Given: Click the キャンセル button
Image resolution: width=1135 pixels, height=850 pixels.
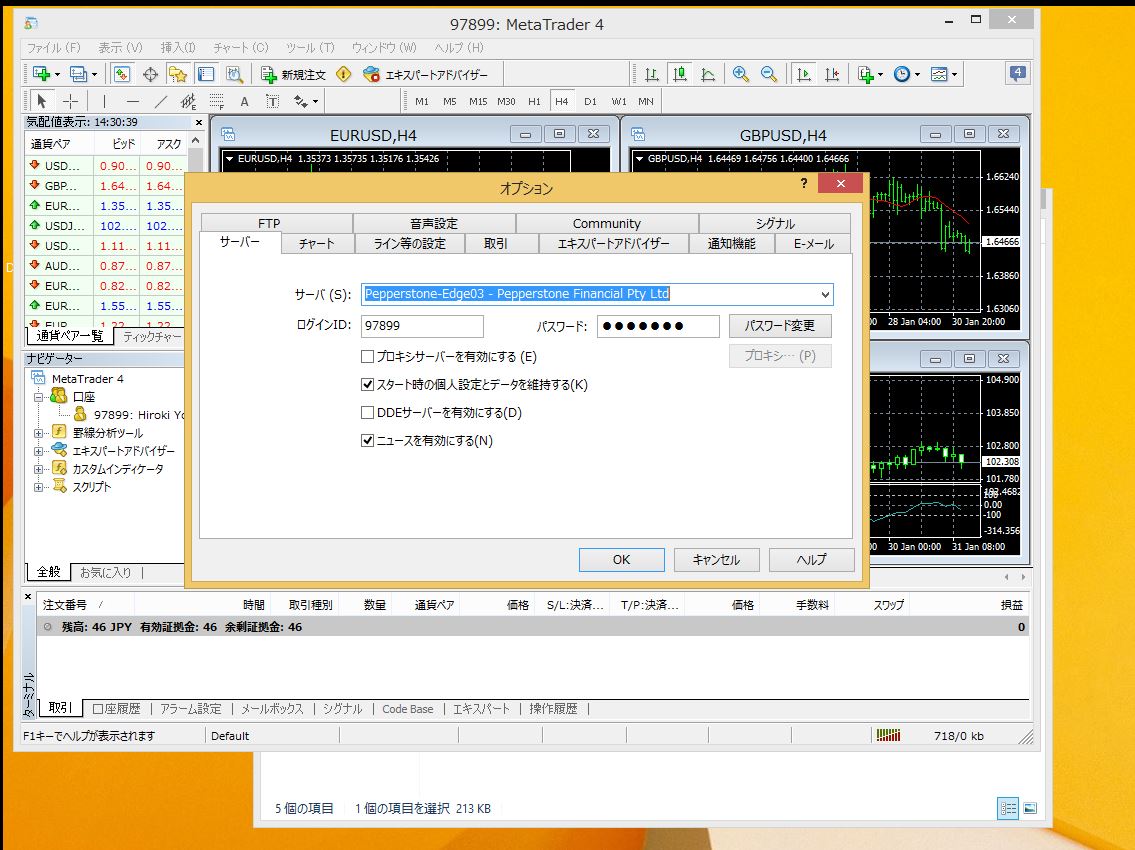Looking at the screenshot, I should coord(716,560).
